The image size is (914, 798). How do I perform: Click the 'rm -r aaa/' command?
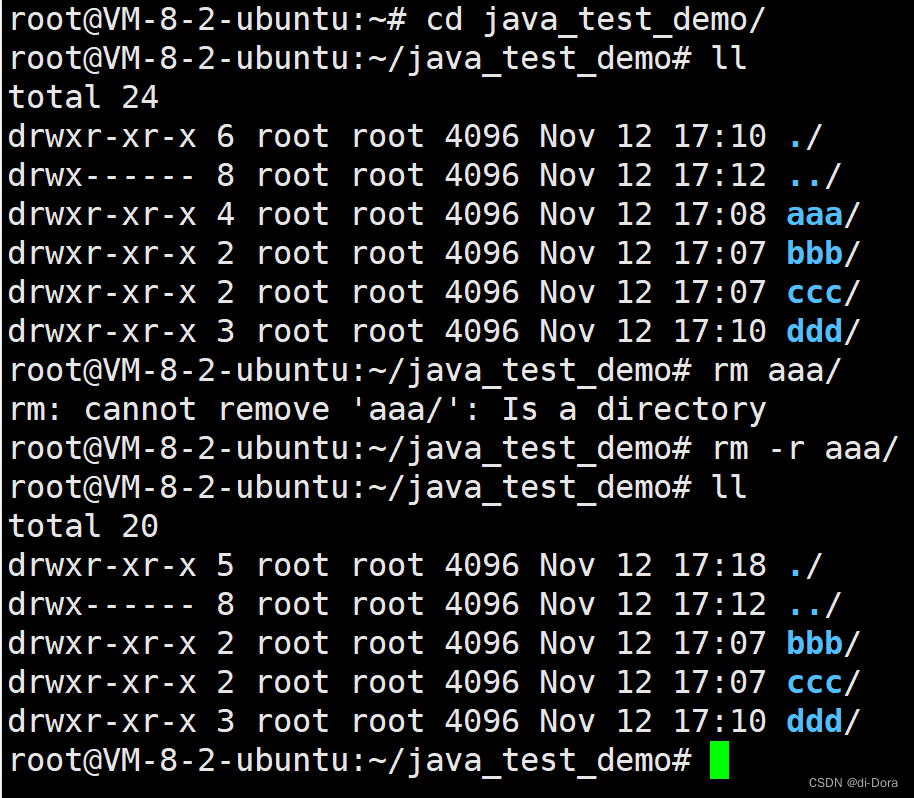[805, 448]
